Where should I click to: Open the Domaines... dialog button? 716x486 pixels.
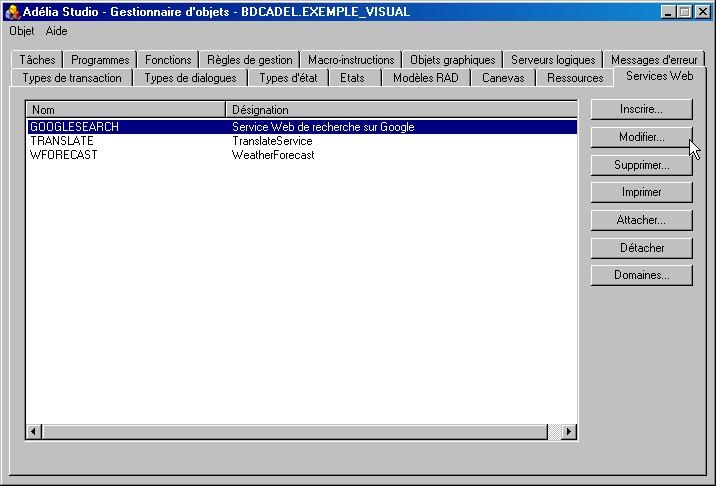pyautogui.click(x=642, y=275)
